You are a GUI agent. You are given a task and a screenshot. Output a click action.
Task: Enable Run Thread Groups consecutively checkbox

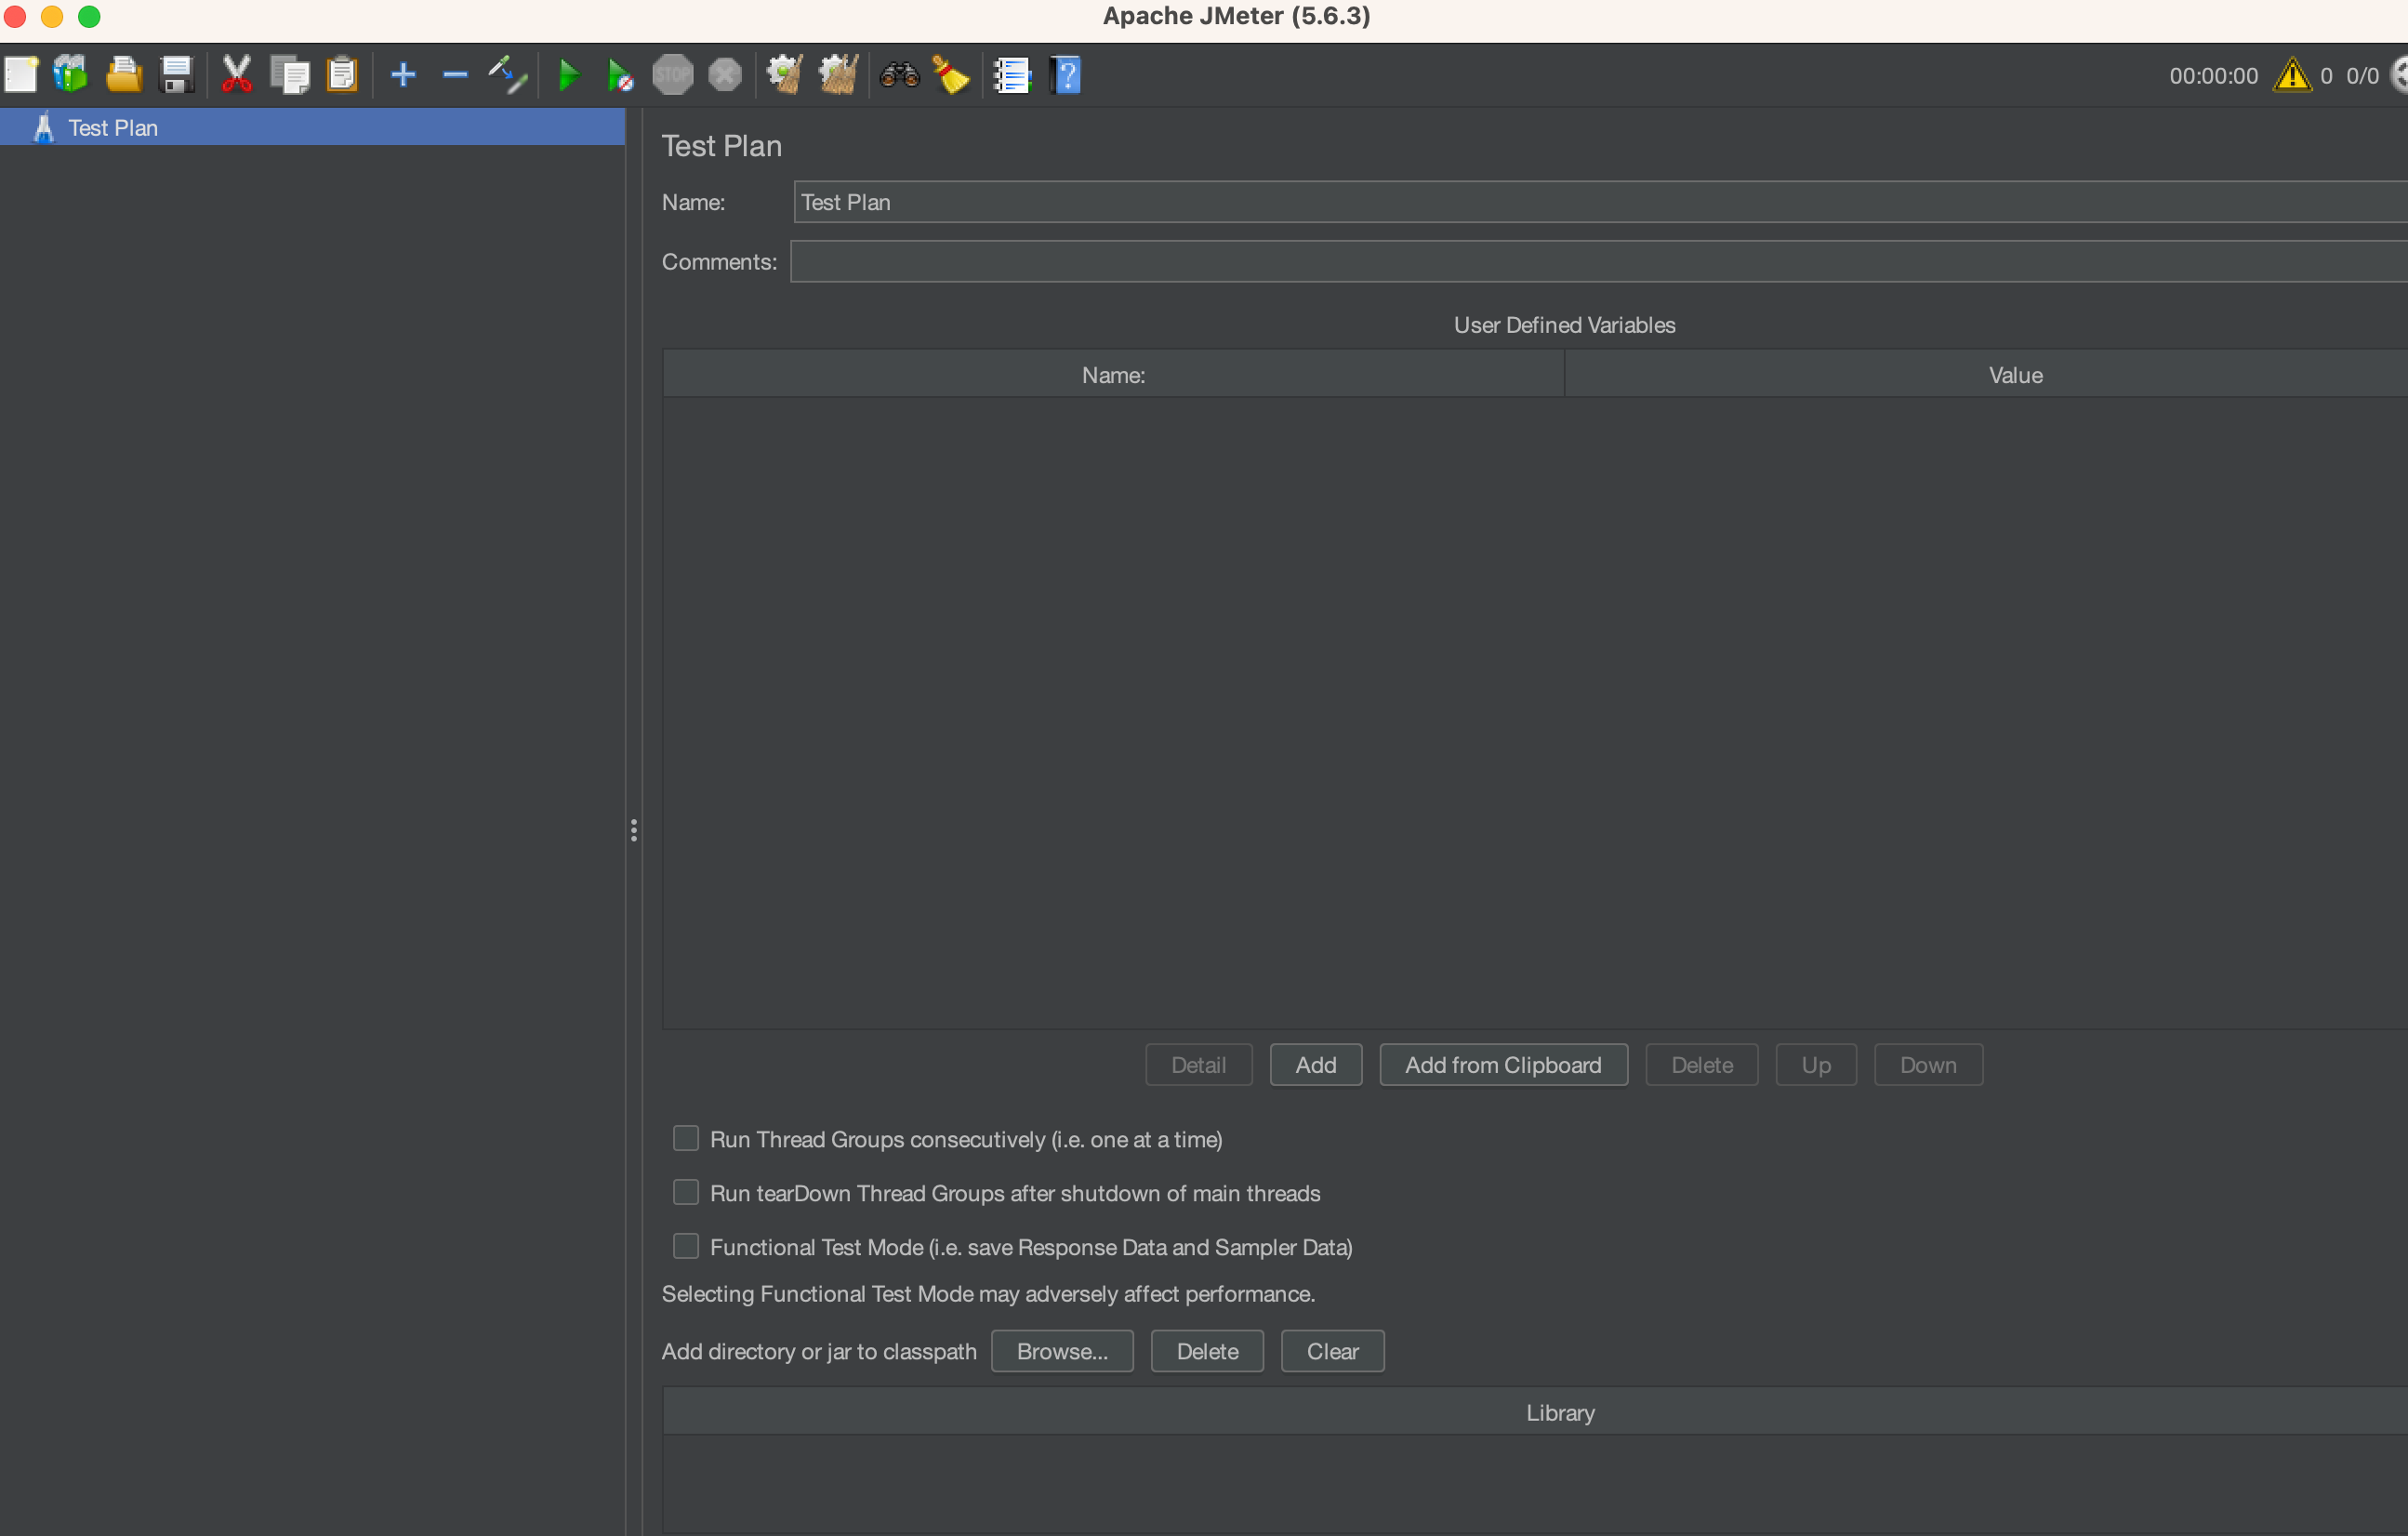click(686, 1138)
